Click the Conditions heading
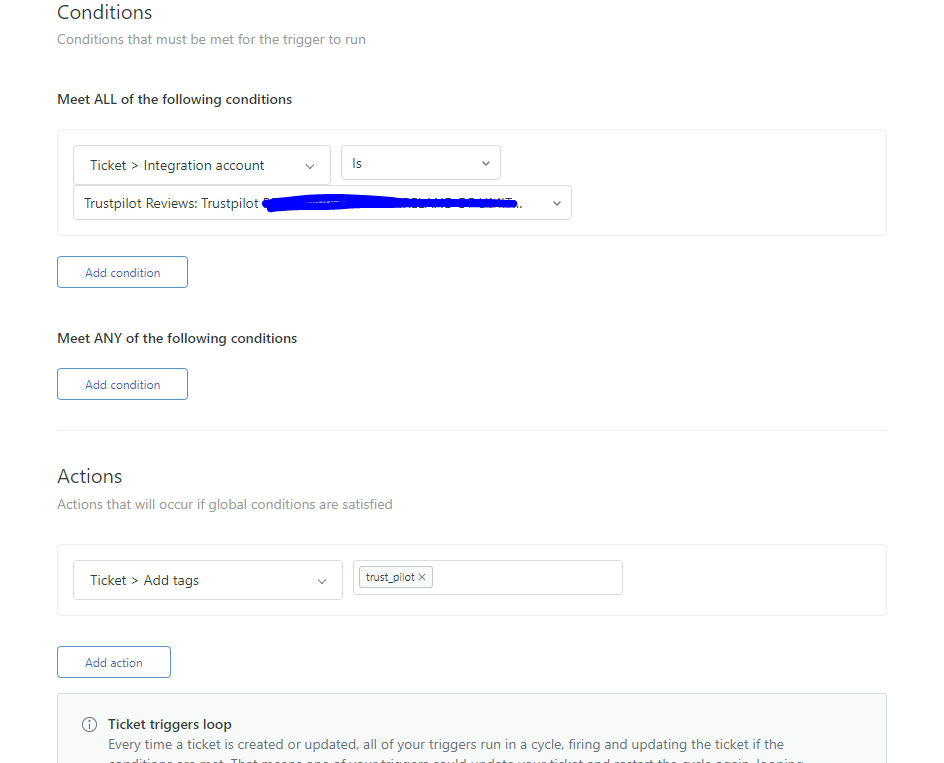Screen dimensions: 944x763 pyautogui.click(x=104, y=13)
